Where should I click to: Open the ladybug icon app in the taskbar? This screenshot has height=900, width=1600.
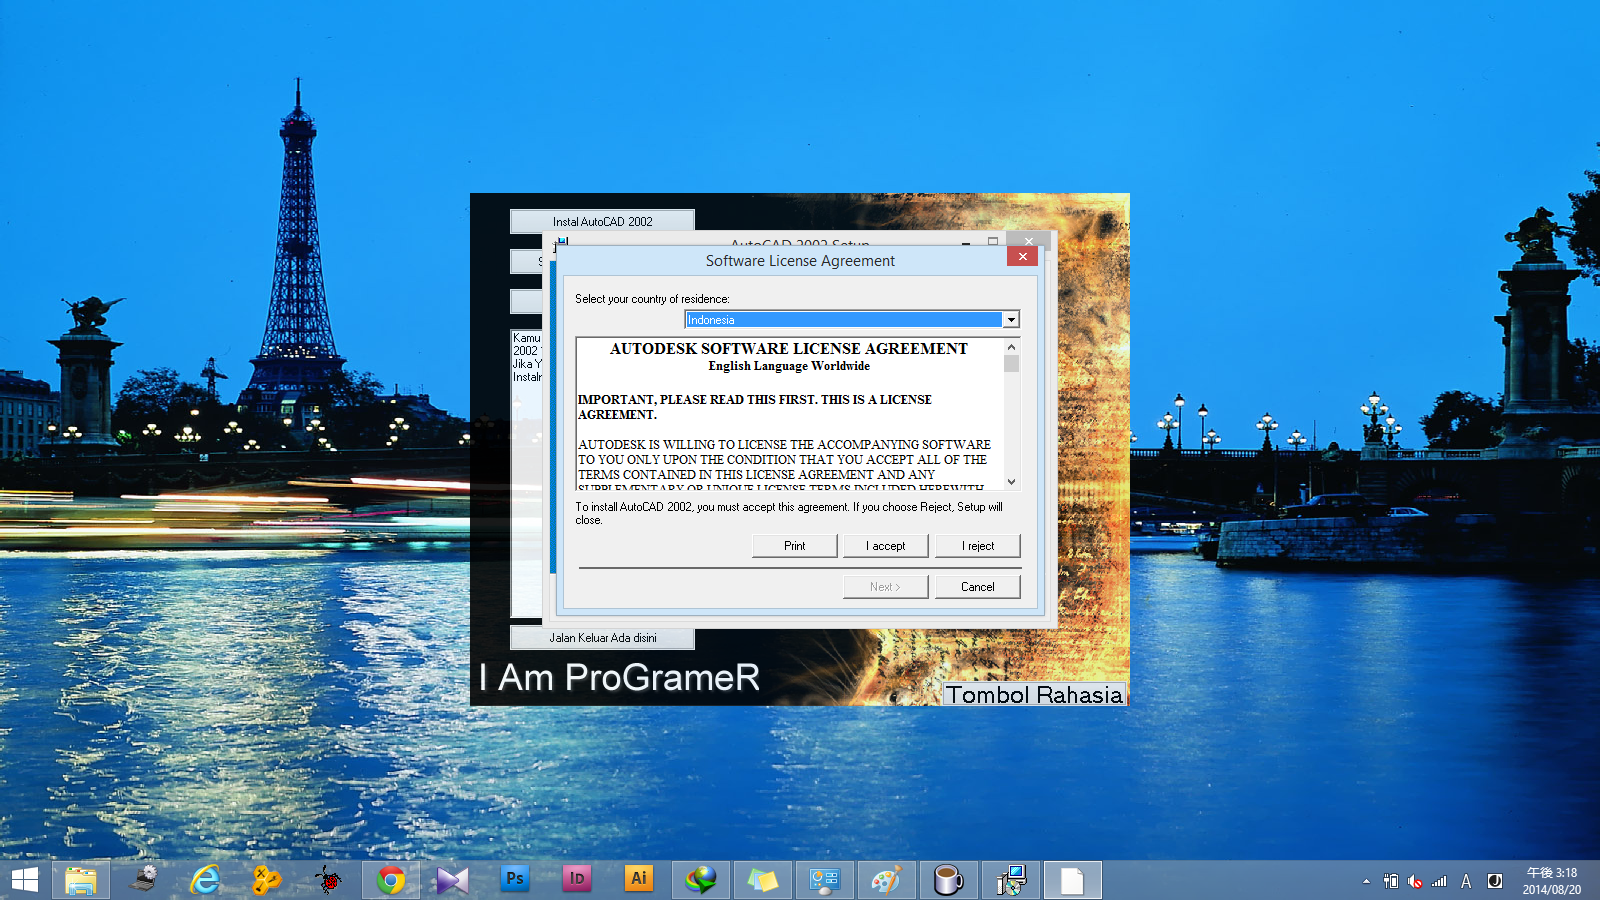pyautogui.click(x=328, y=880)
